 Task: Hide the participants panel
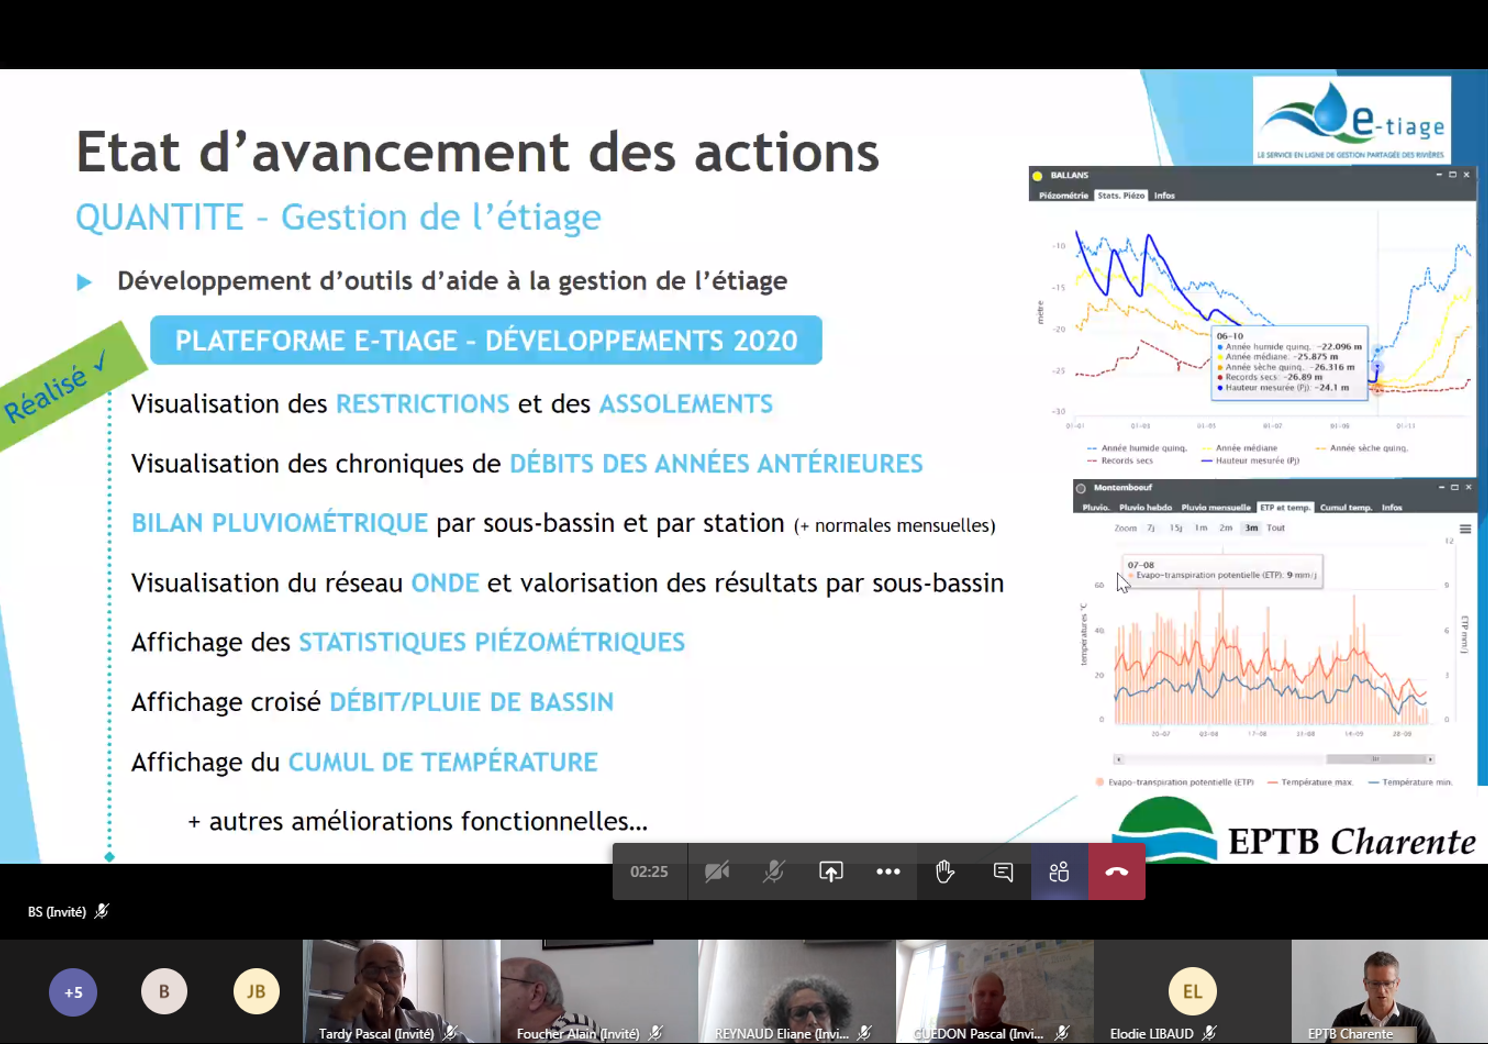(x=1059, y=872)
